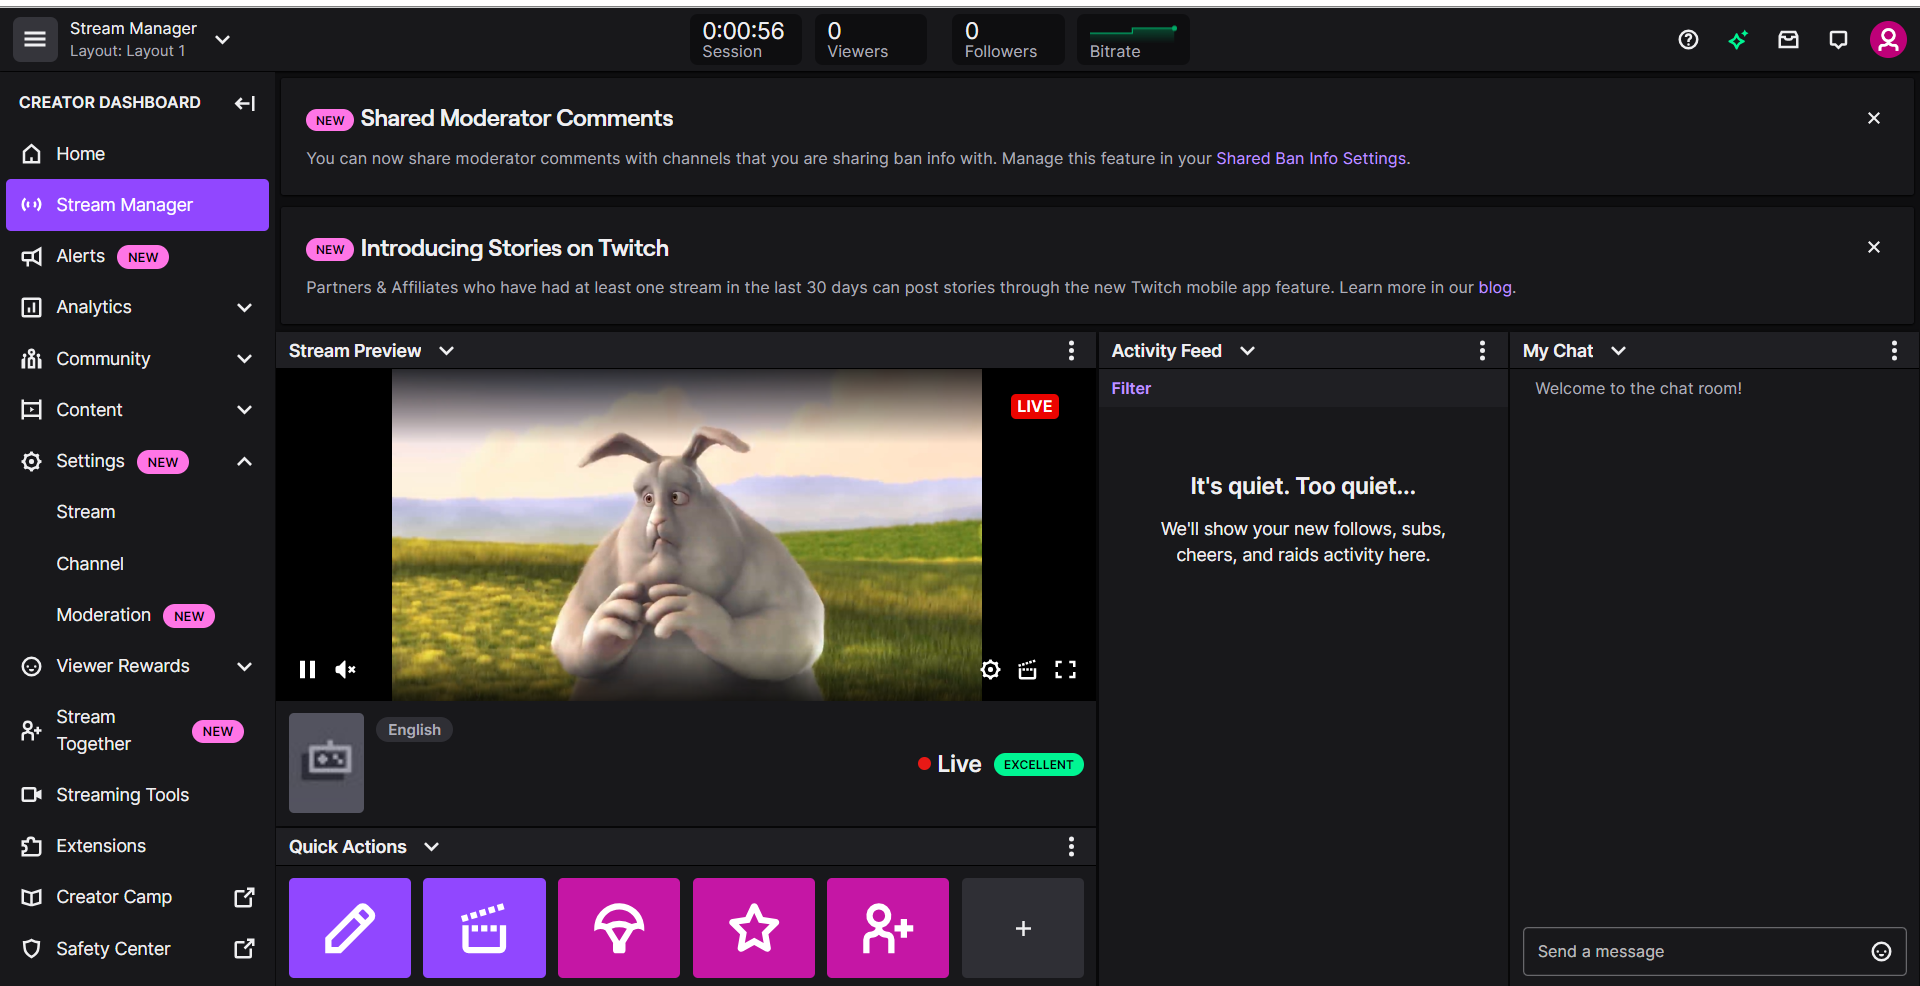The height and width of the screenshot is (986, 1920).
Task: Open stream preview player settings gear
Action: click(990, 670)
